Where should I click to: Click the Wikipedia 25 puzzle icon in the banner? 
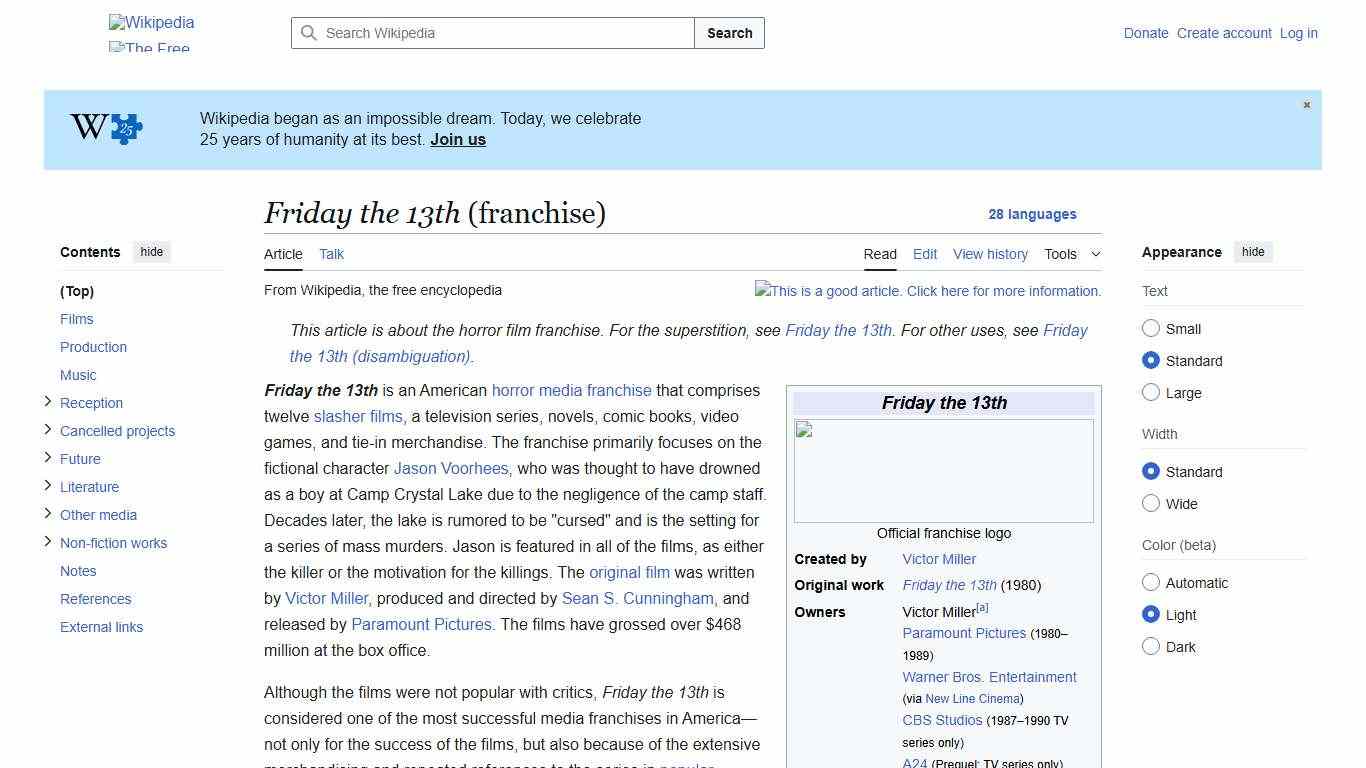pyautogui.click(x=104, y=129)
